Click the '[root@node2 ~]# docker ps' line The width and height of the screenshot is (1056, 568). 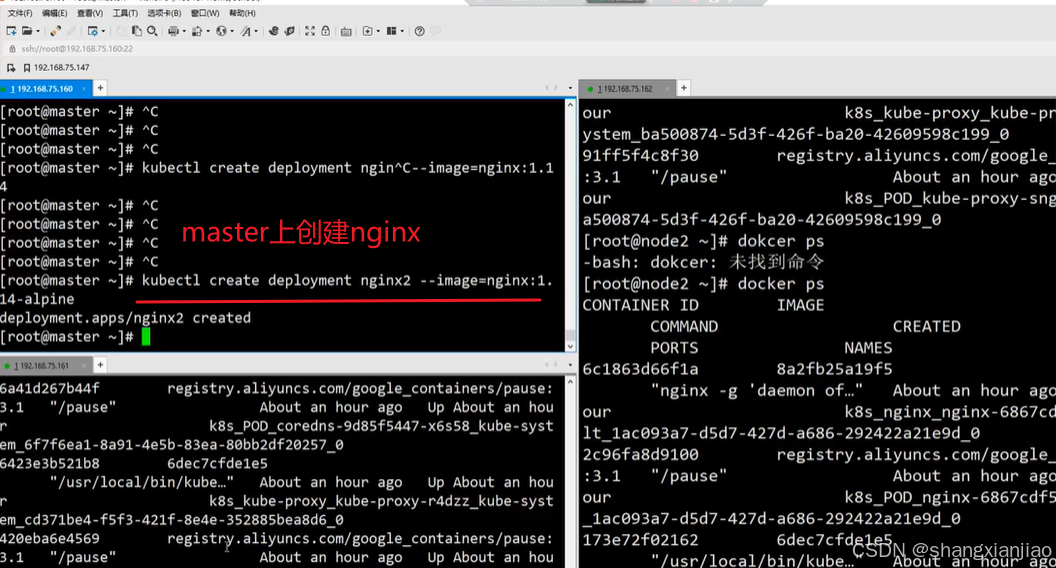(x=703, y=284)
